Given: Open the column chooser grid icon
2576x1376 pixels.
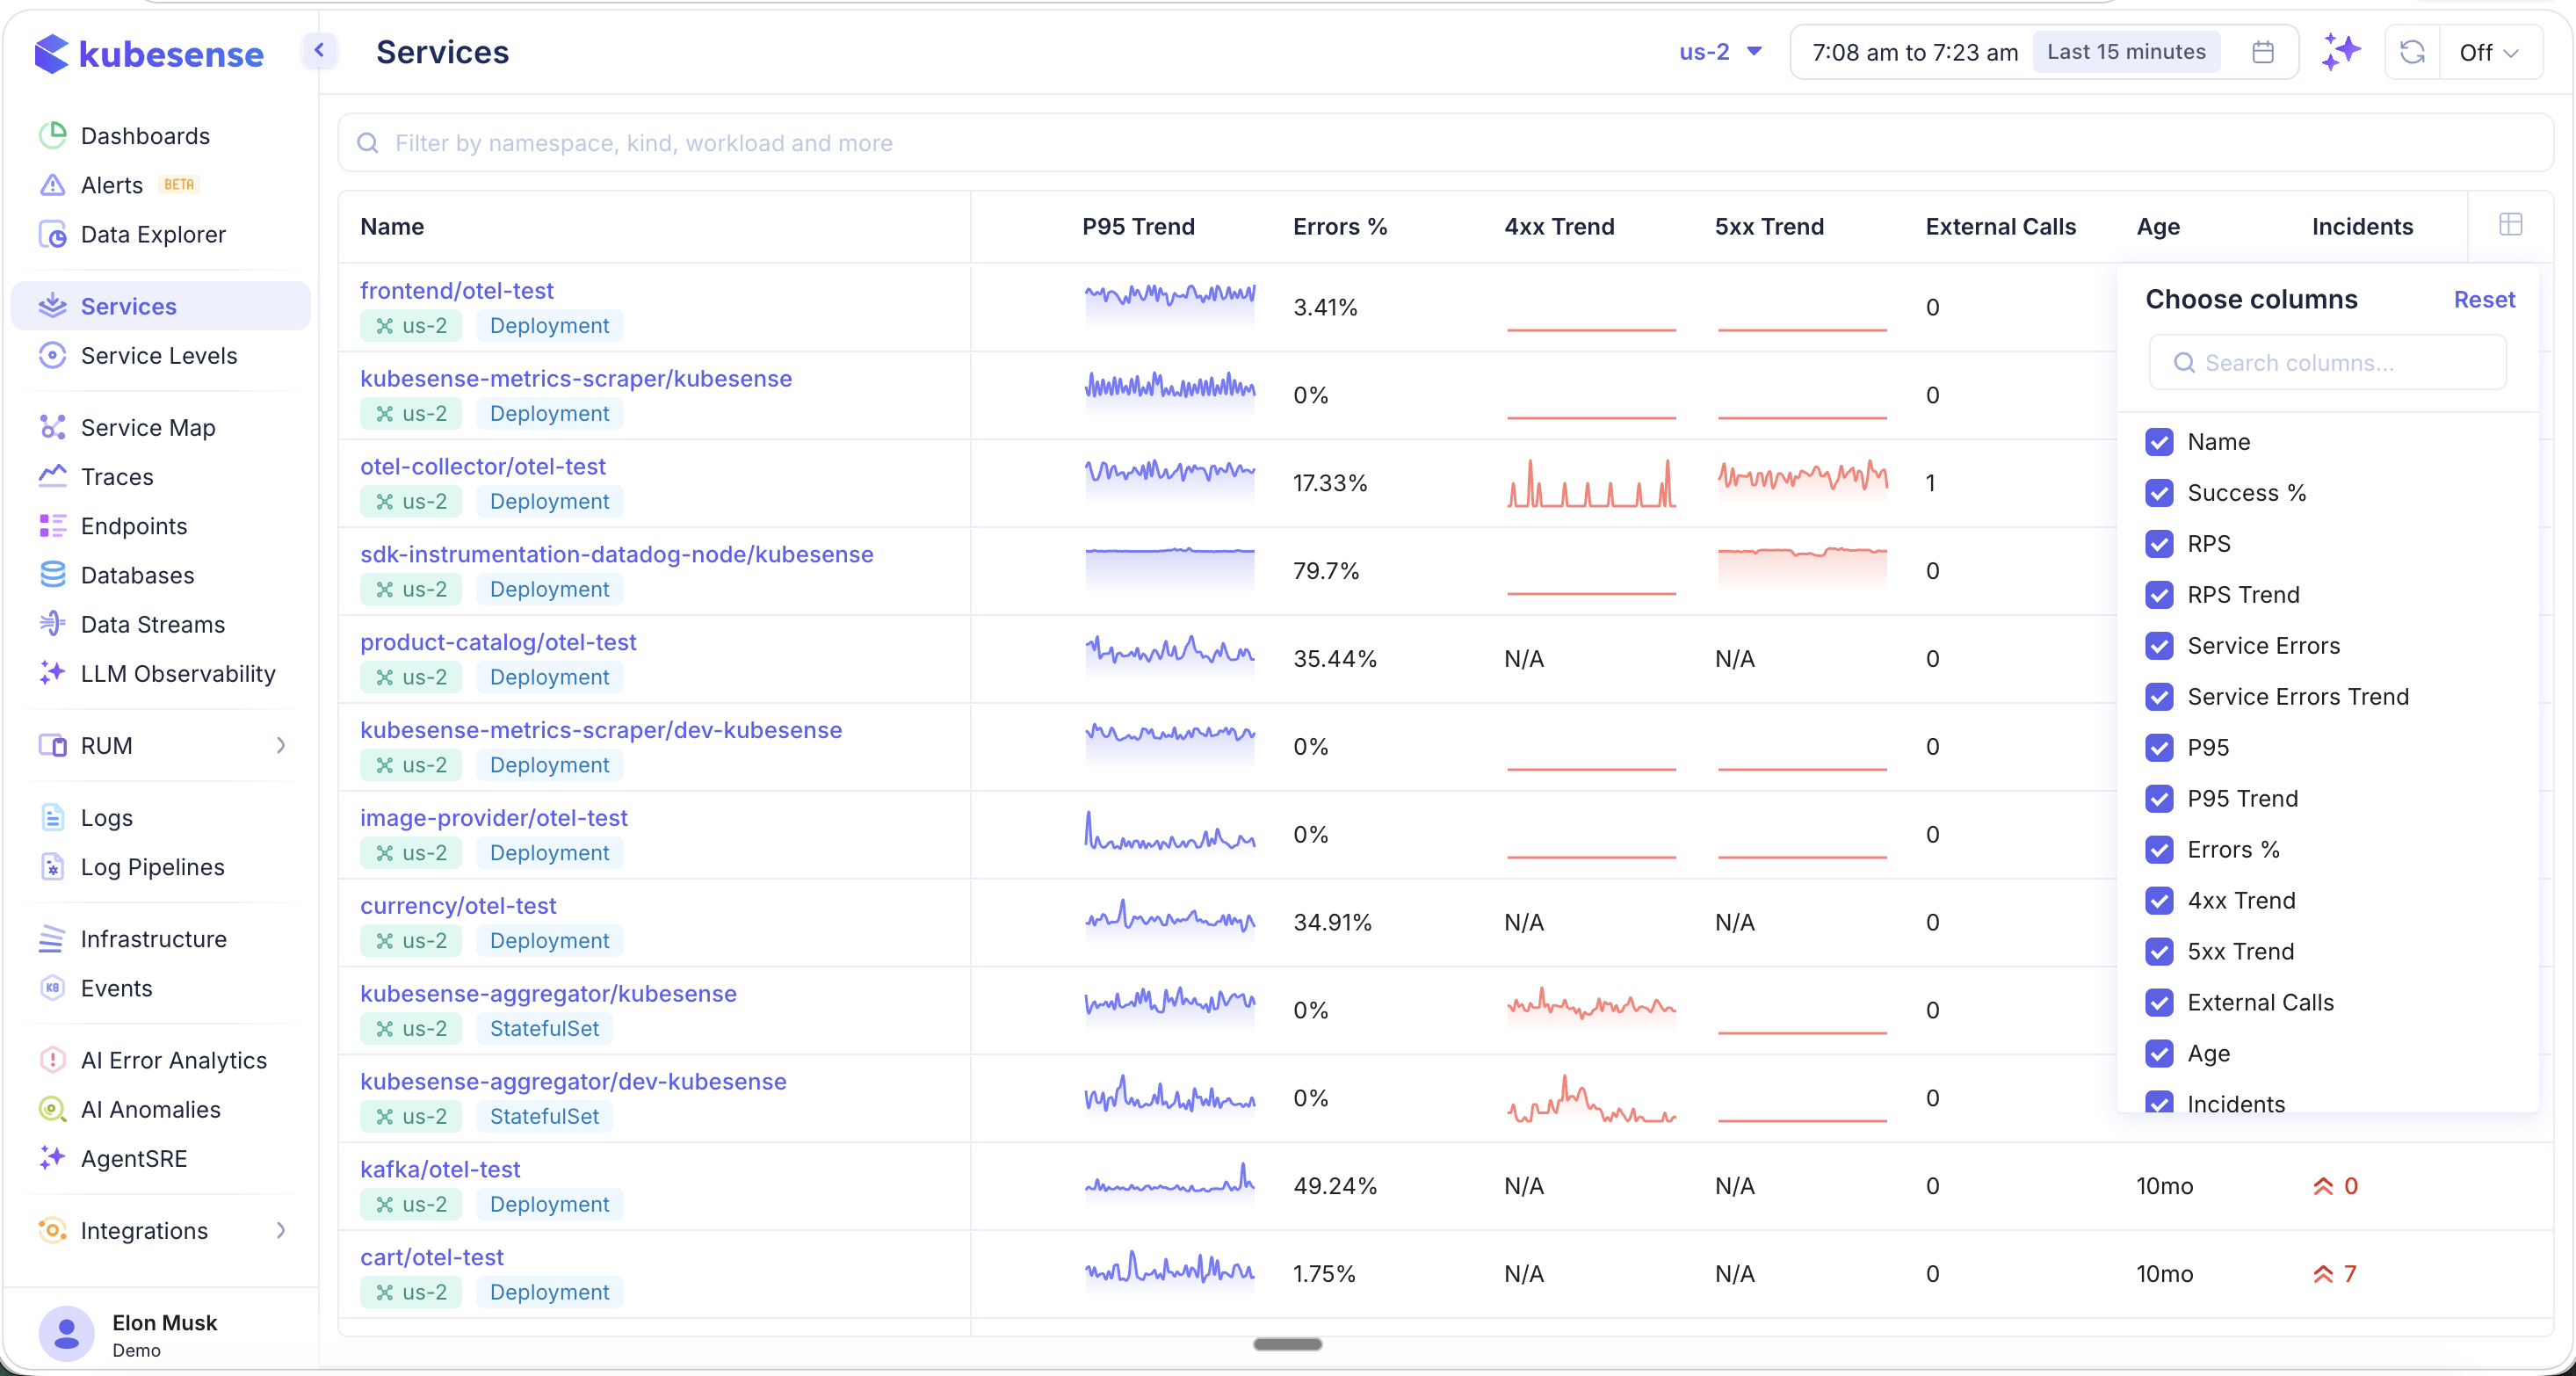Looking at the screenshot, I should [x=2510, y=225].
